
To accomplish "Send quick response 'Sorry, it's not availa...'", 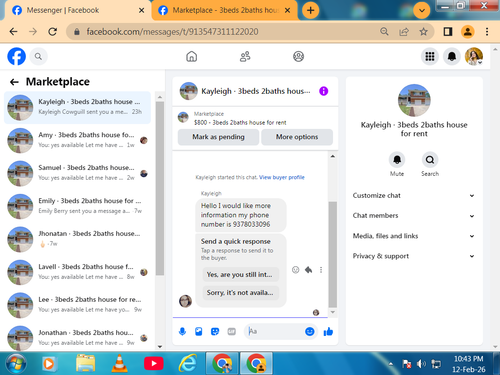I will pyautogui.click(x=240, y=293).
